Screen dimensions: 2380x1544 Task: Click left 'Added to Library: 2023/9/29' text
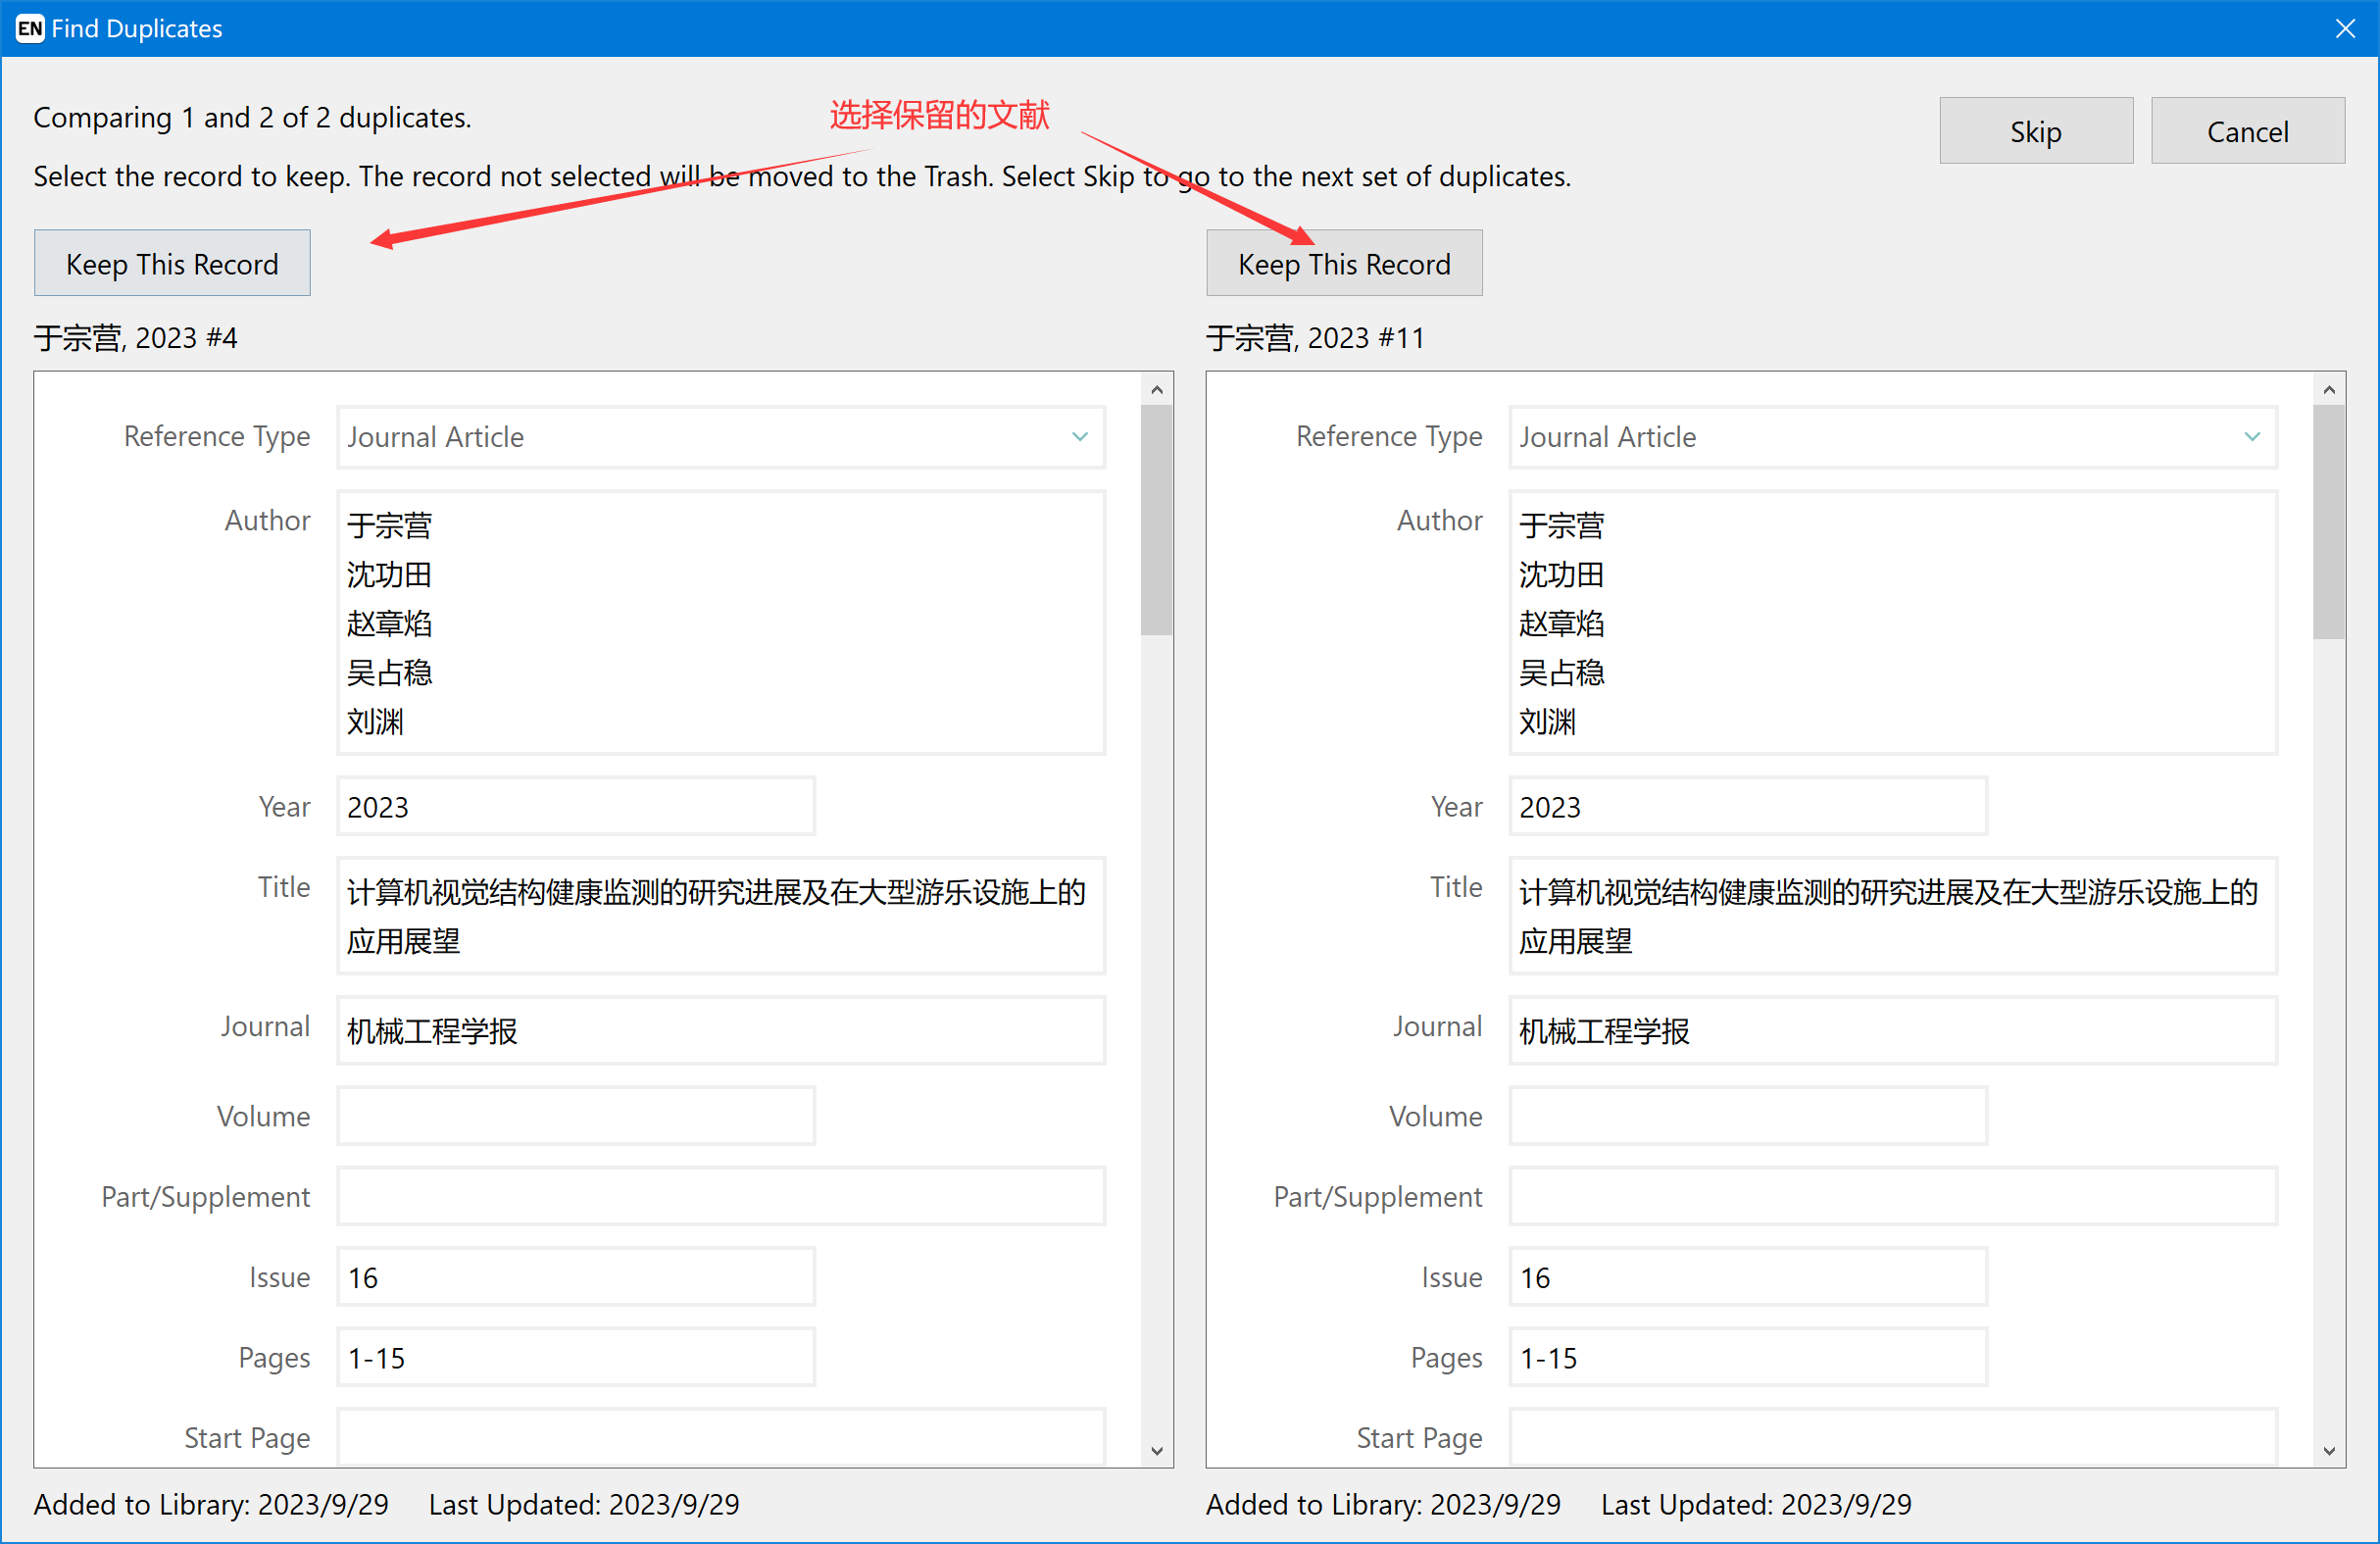click(211, 1504)
